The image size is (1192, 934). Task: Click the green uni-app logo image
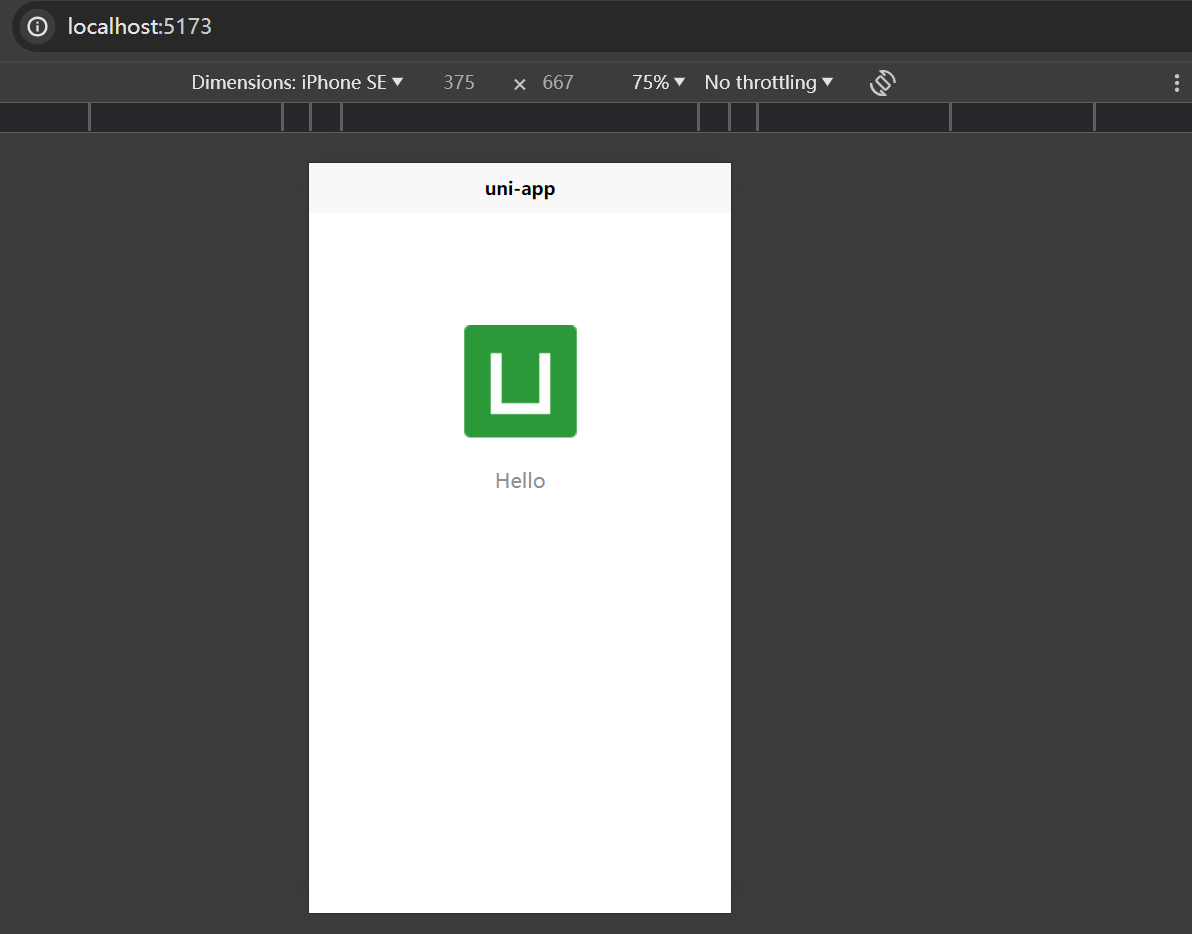point(520,381)
